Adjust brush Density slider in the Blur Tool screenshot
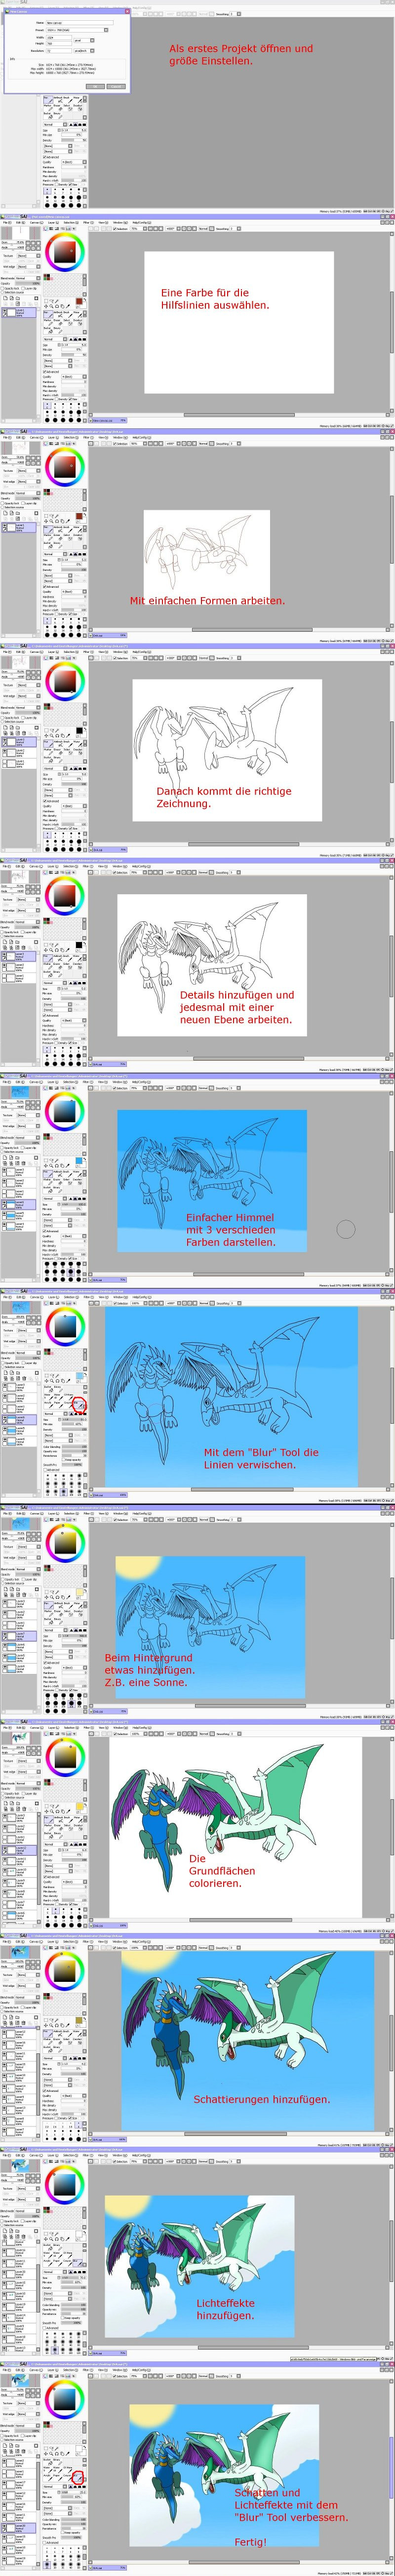 click(x=75, y=1430)
